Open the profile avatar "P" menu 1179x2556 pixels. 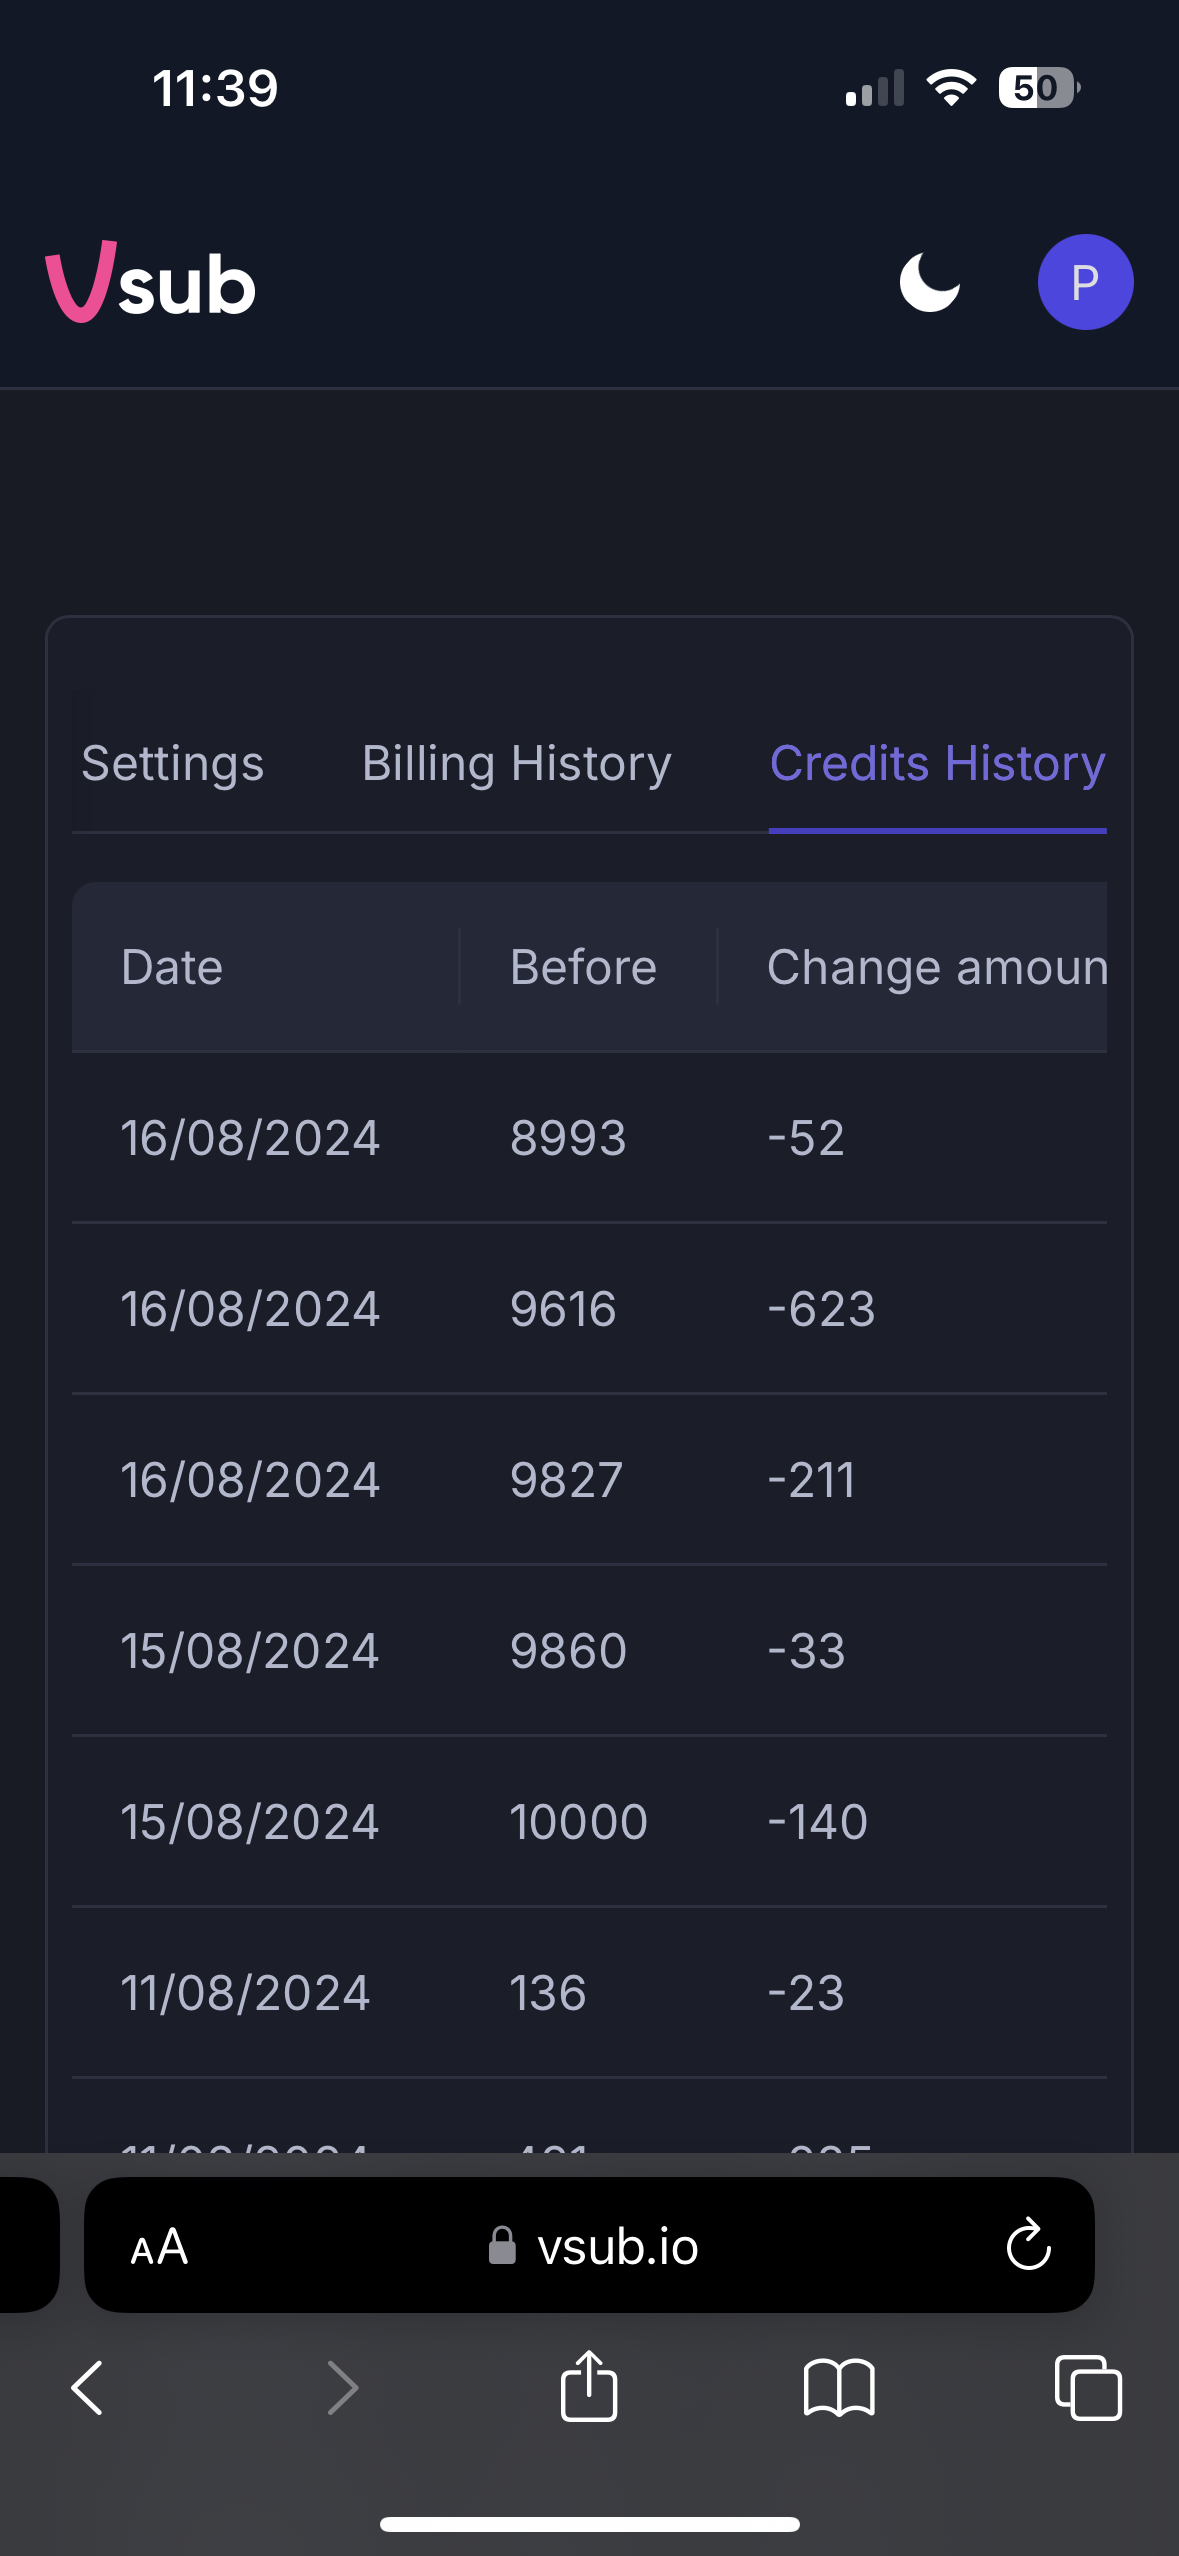point(1085,283)
